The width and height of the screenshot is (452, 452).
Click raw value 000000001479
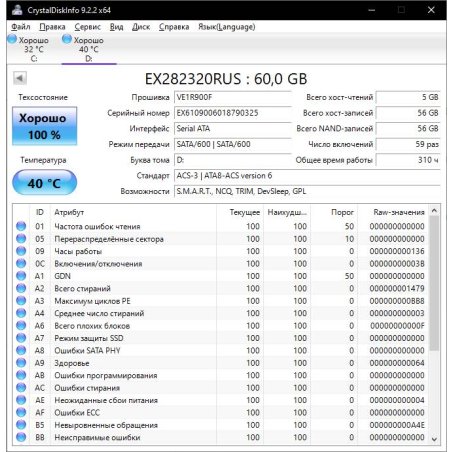click(397, 288)
